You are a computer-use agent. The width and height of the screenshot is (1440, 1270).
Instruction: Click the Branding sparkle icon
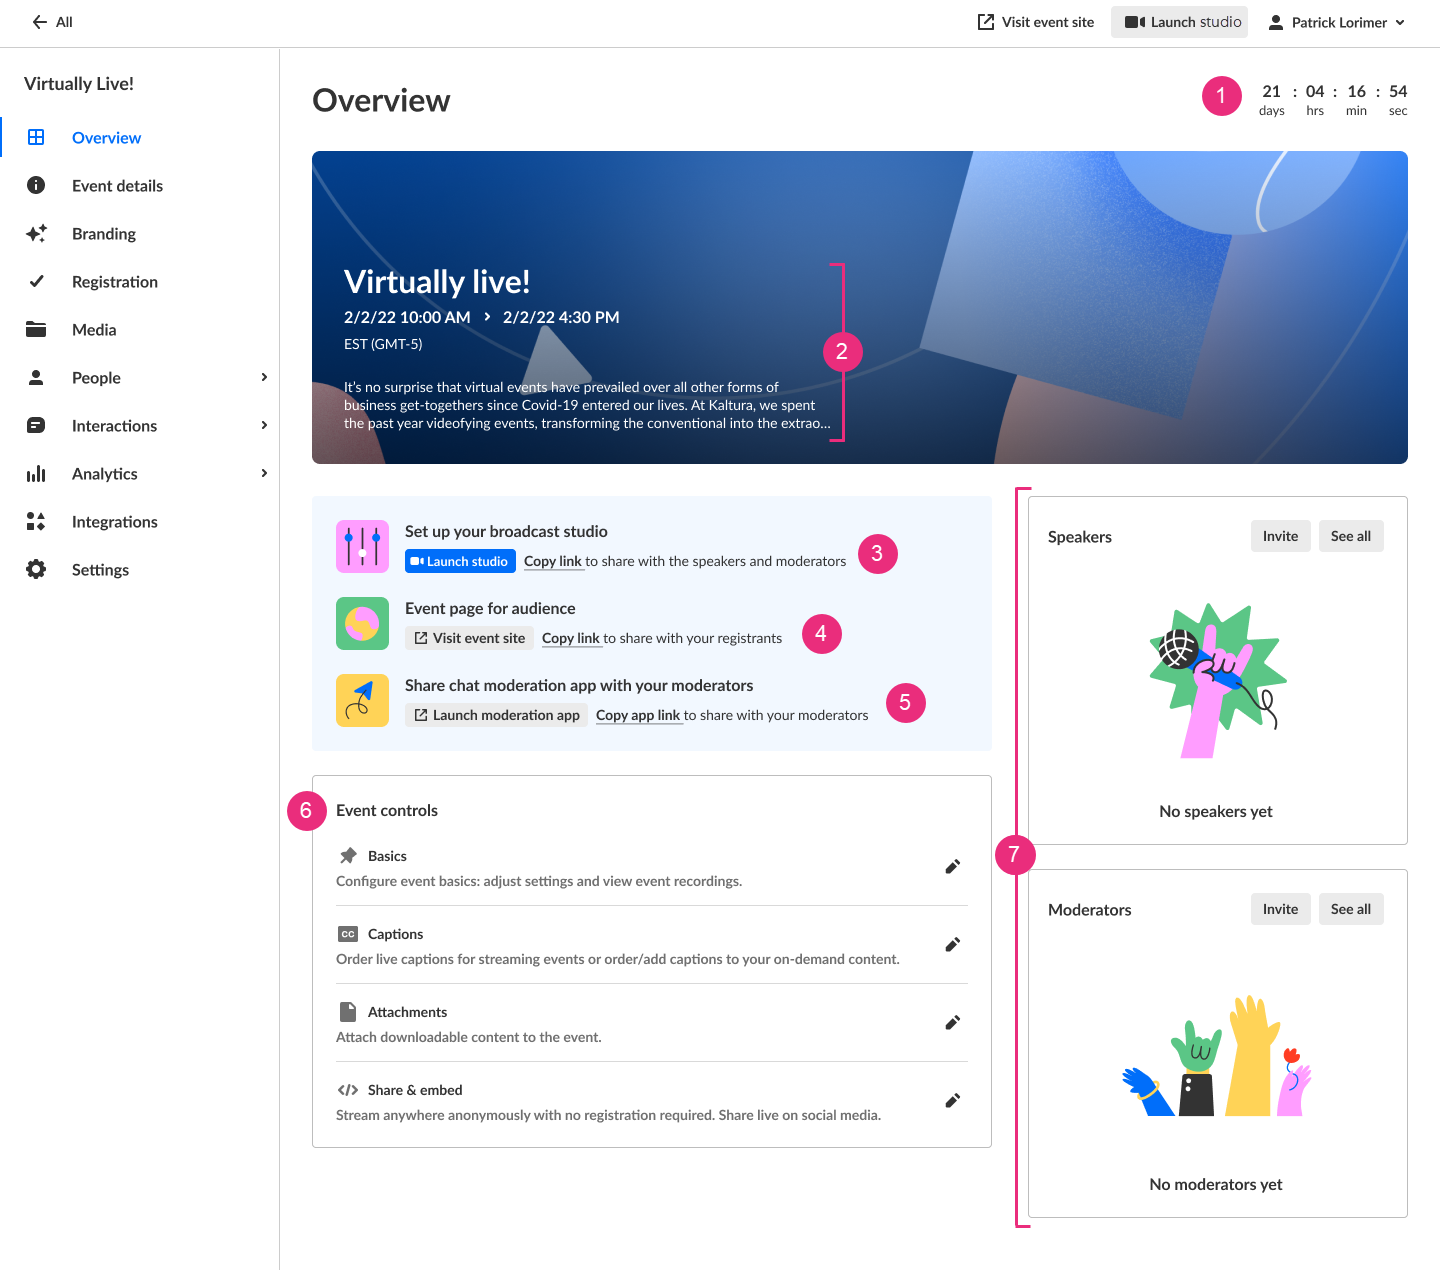click(36, 233)
